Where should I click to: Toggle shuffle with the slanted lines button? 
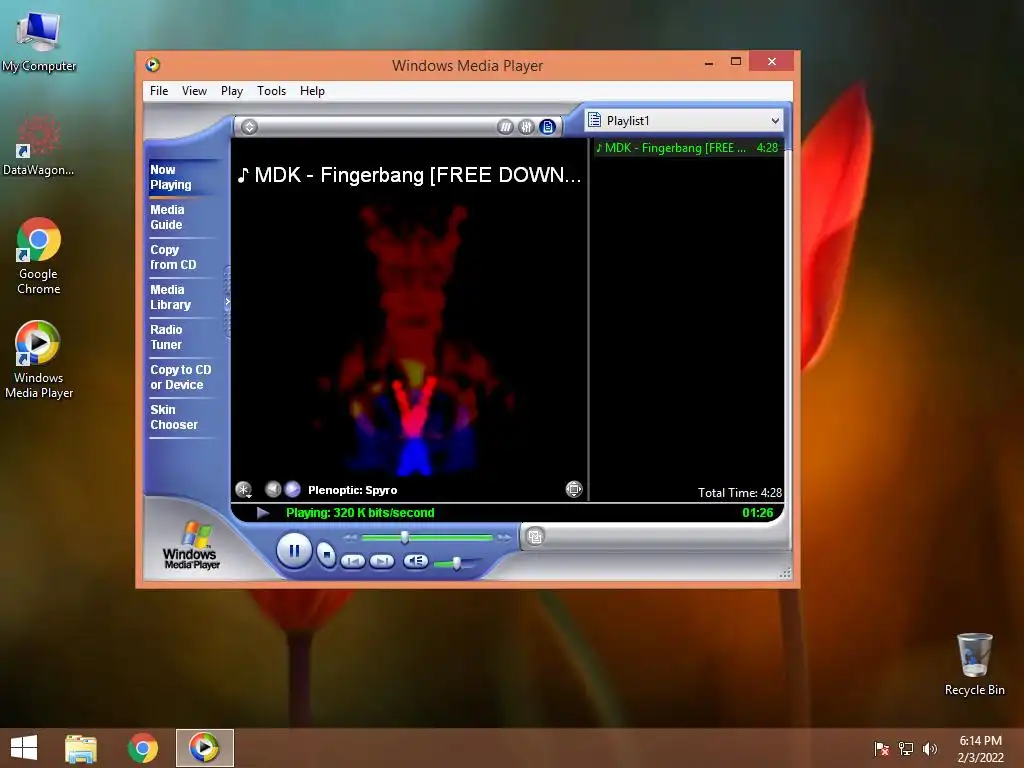point(505,127)
